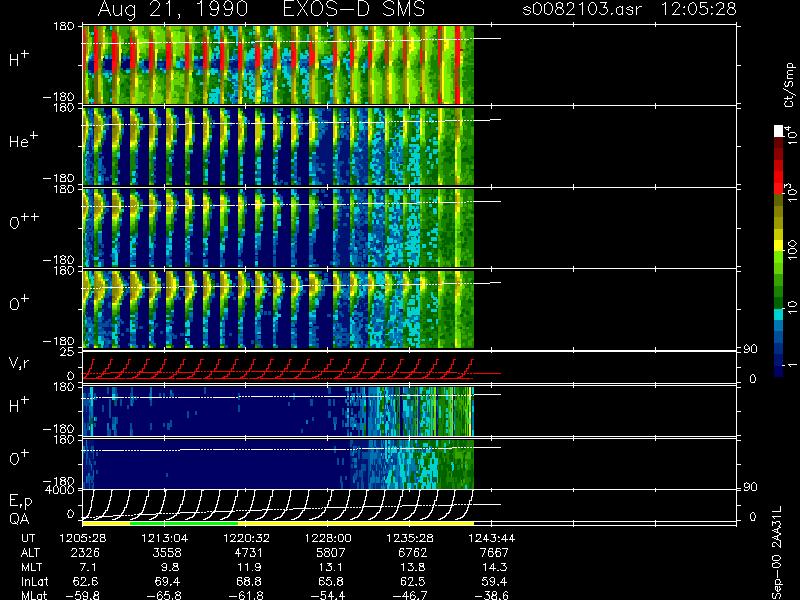
Task: Select MLT value "13.1"
Action: coord(331,567)
